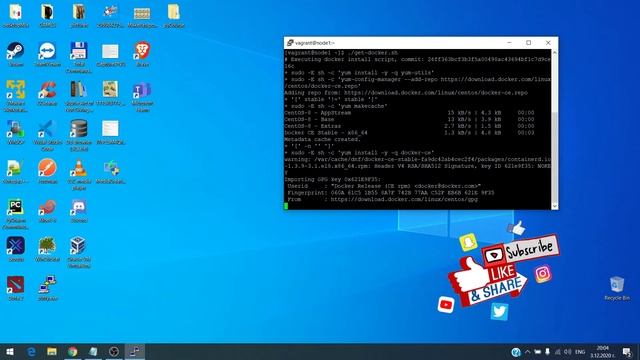Open the Oracle VM VirtualBox shortcut
This screenshot has height=360, width=640.
tap(79, 252)
